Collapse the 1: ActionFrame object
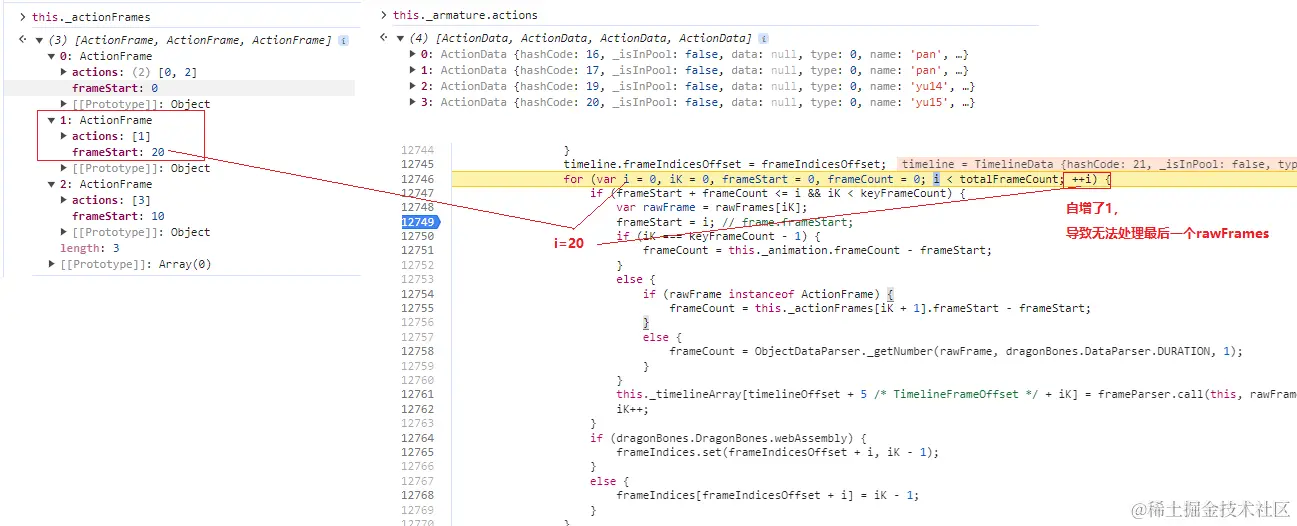The height and width of the screenshot is (526, 1297). point(52,120)
